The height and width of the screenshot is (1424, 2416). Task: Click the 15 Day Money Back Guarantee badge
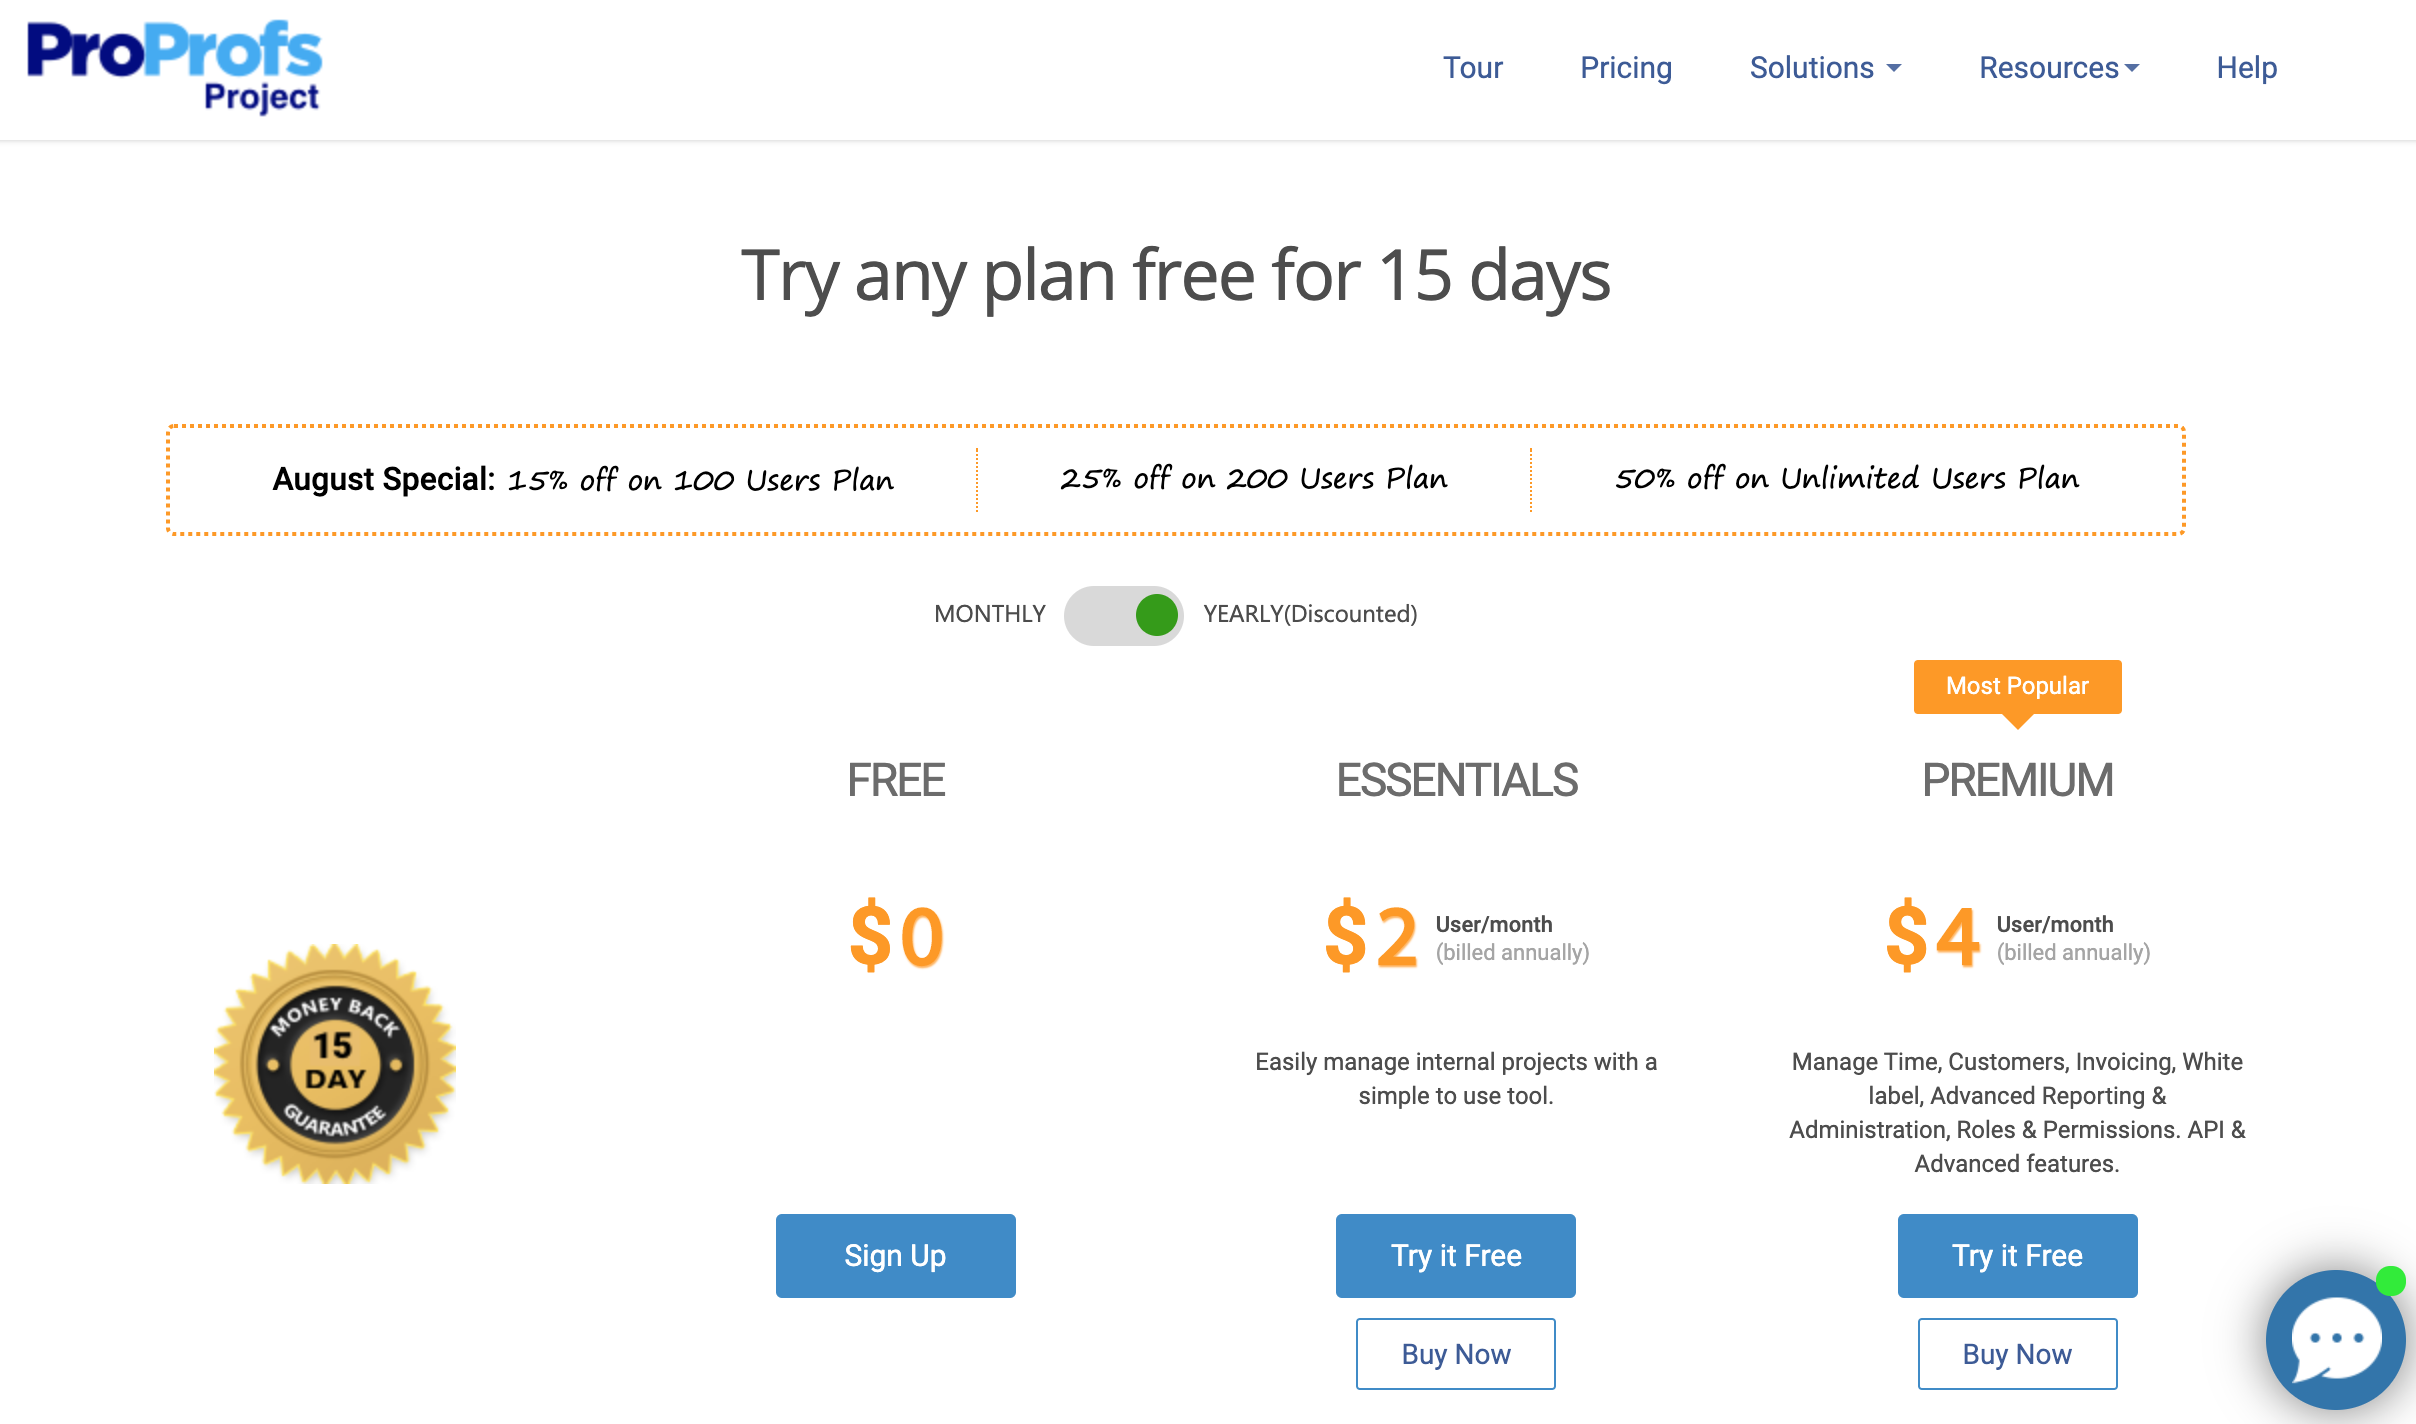coord(335,1063)
